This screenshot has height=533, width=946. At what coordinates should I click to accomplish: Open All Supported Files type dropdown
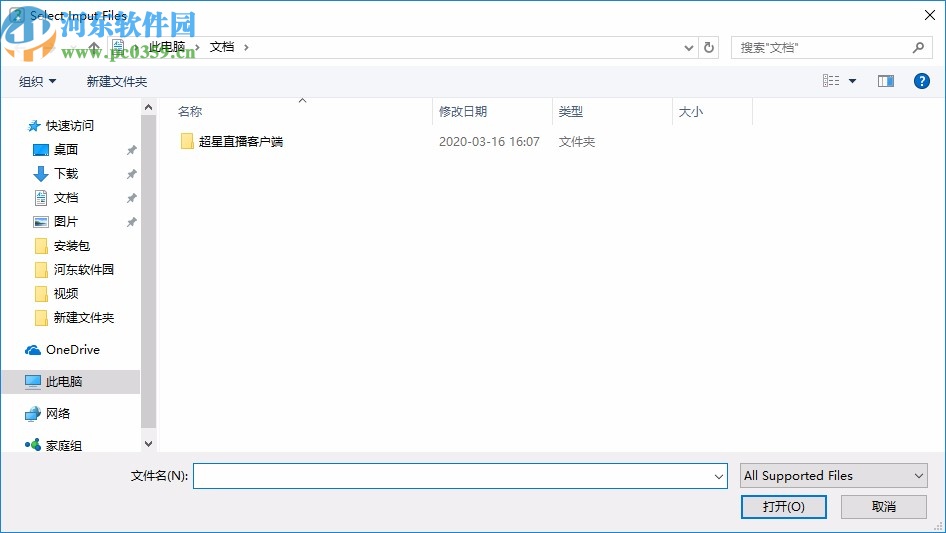833,476
